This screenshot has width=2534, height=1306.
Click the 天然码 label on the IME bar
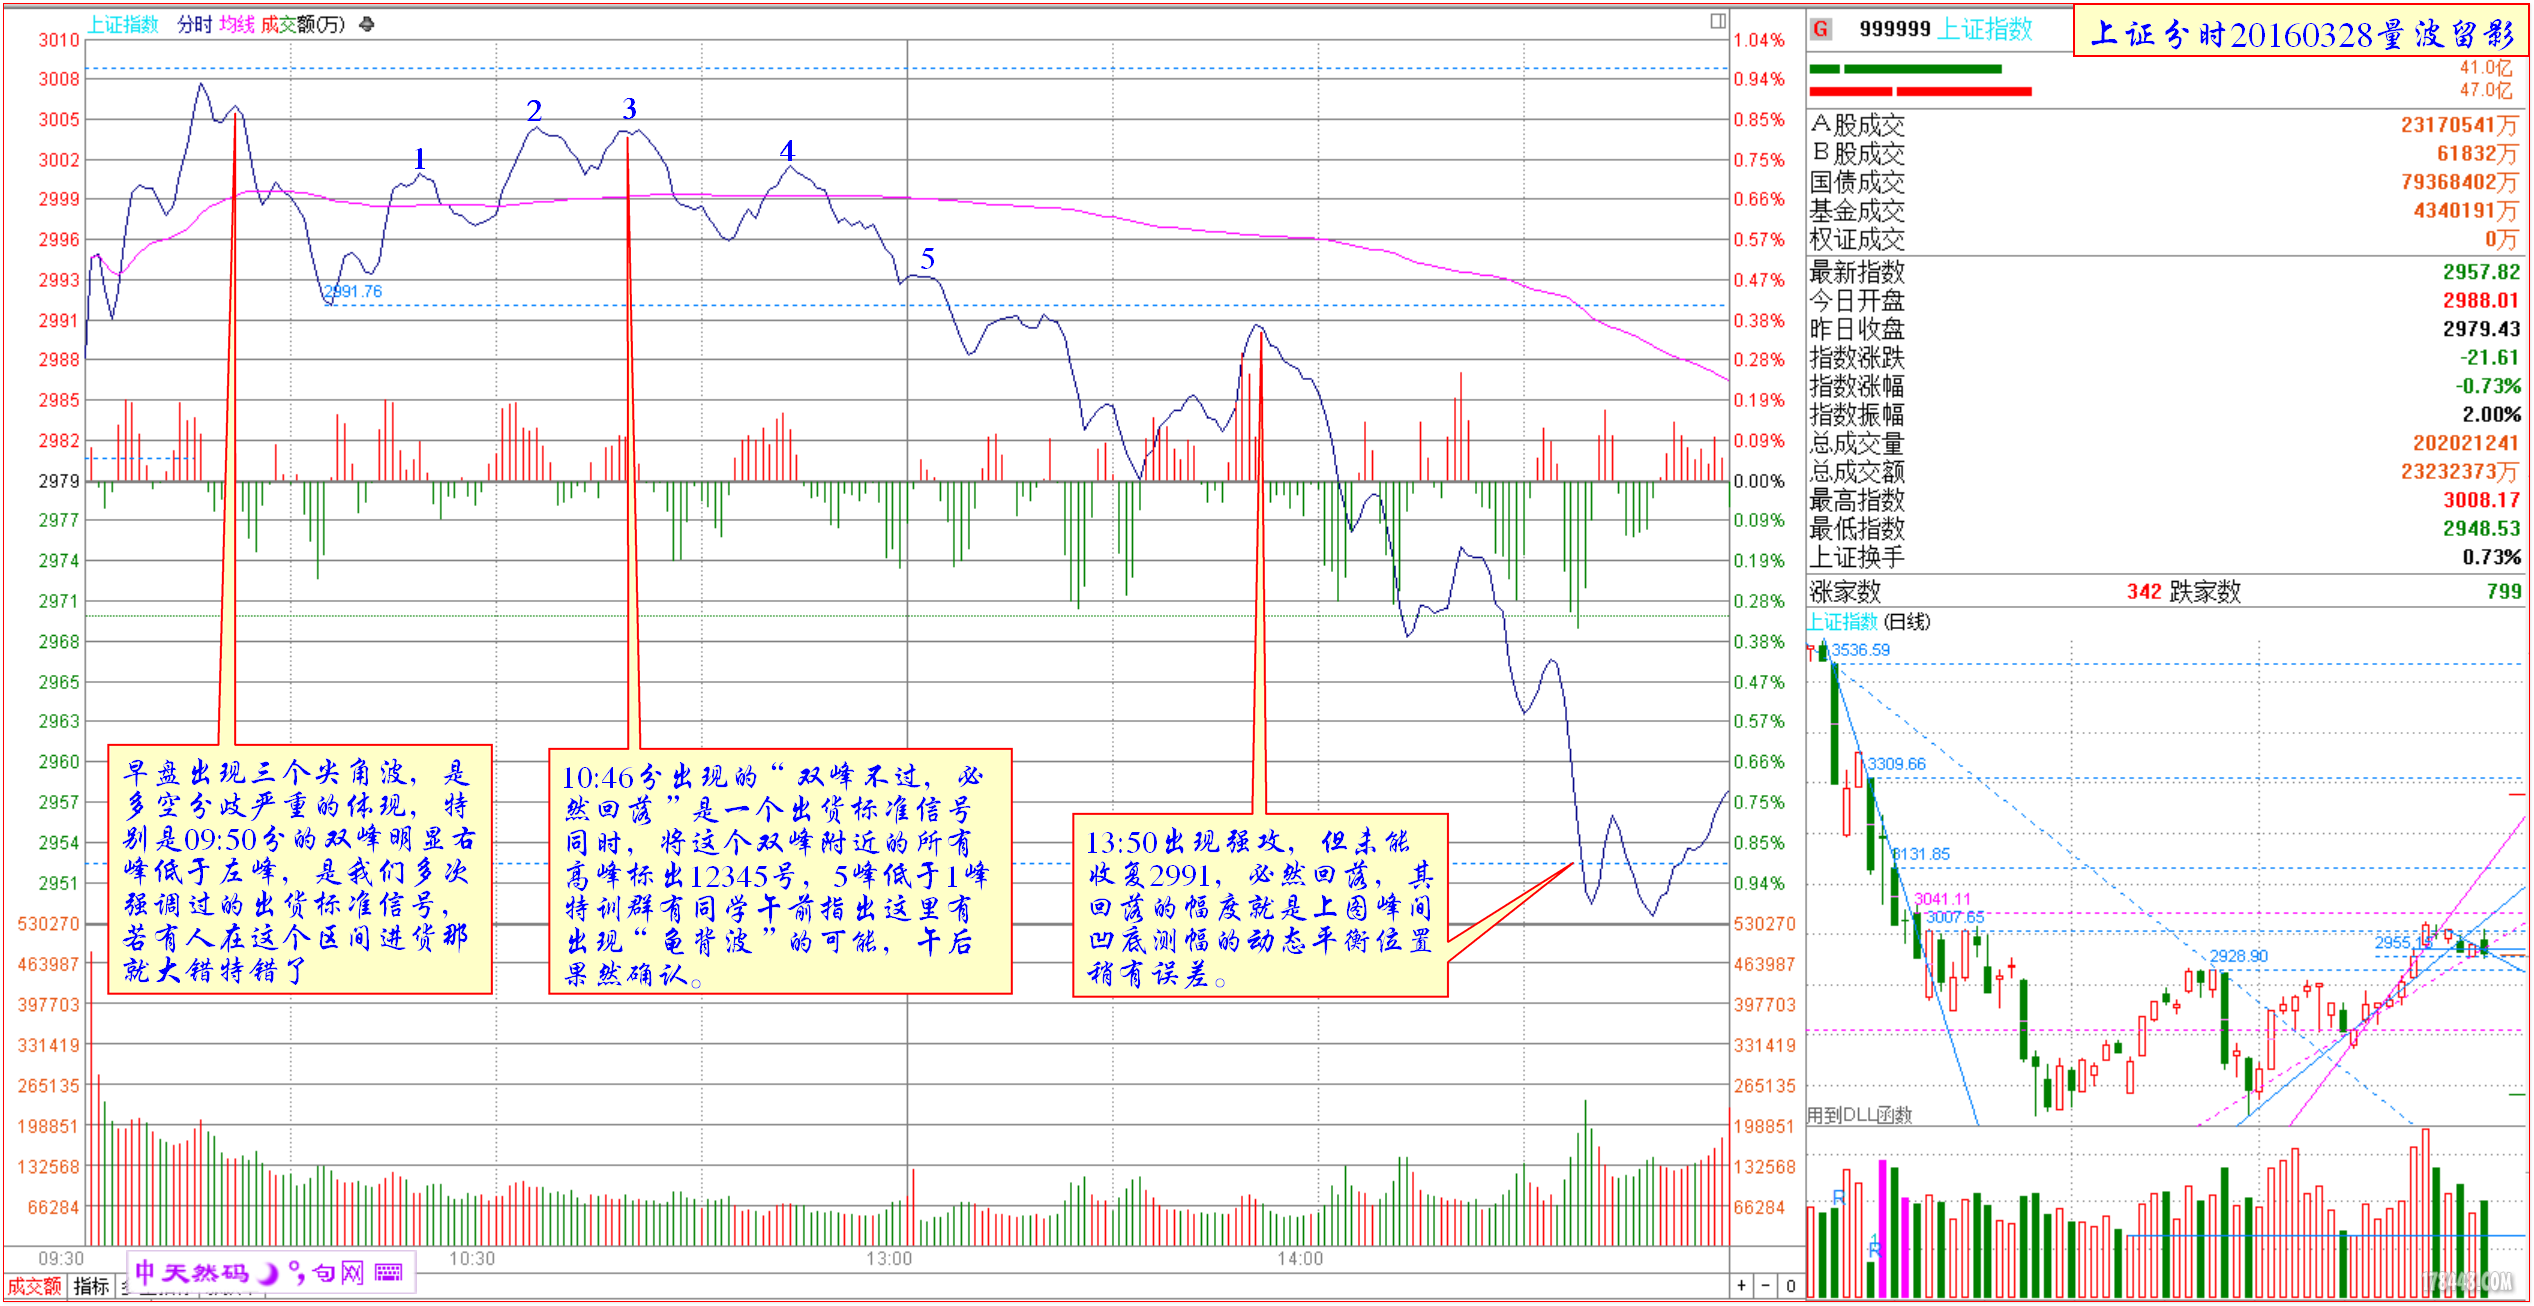point(205,1272)
